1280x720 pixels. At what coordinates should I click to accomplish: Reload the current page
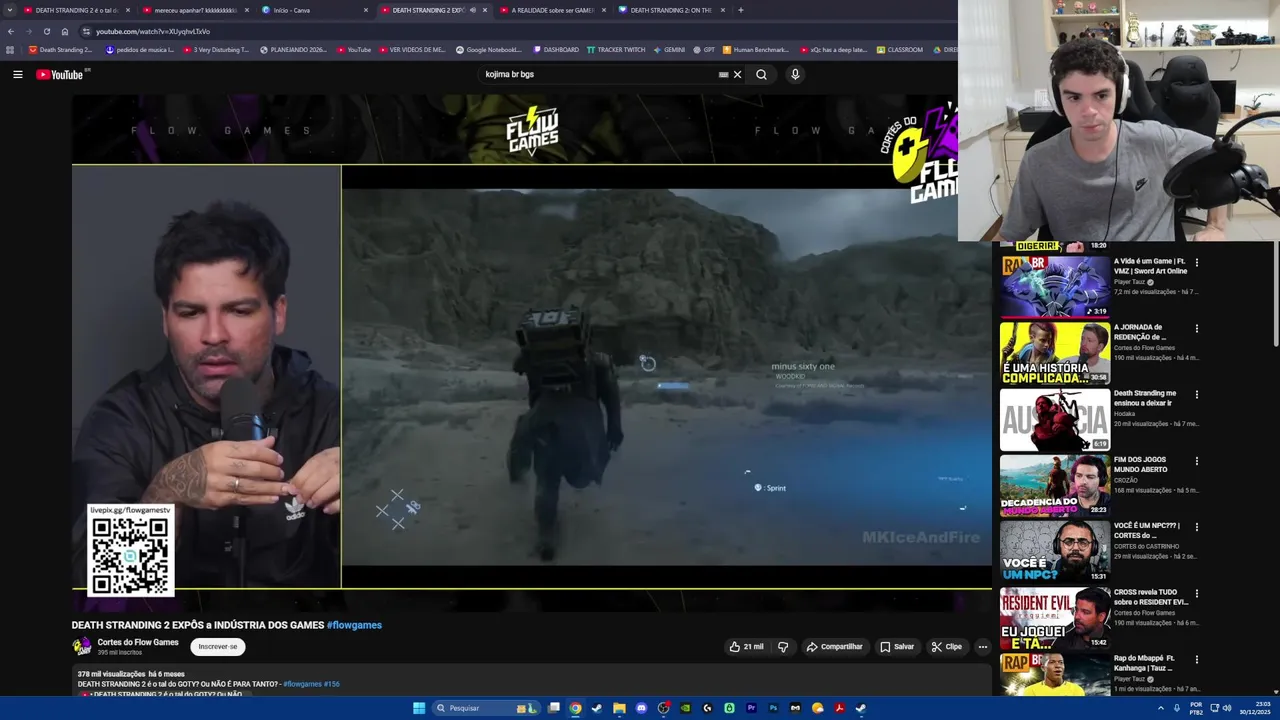(46, 31)
